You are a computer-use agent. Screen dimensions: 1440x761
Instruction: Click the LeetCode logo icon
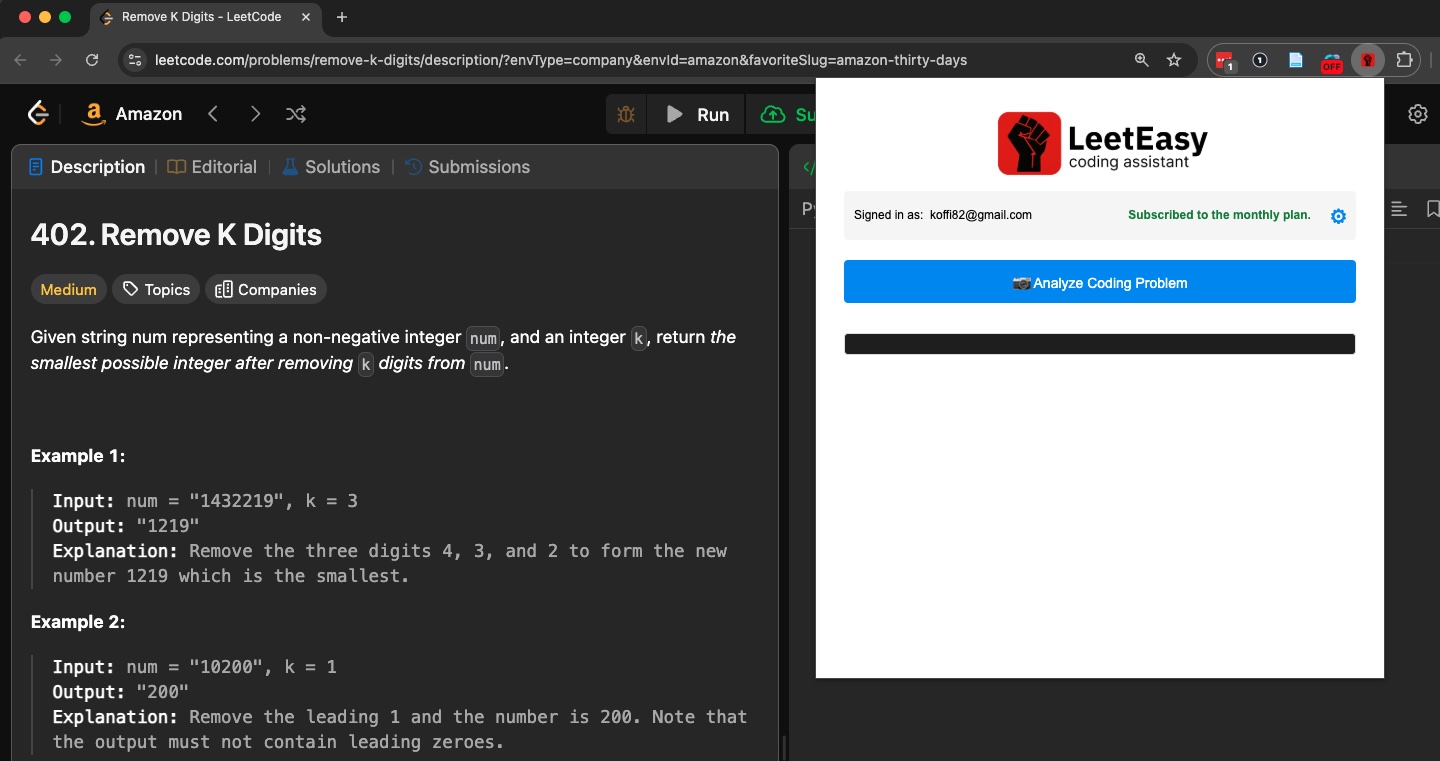(38, 114)
